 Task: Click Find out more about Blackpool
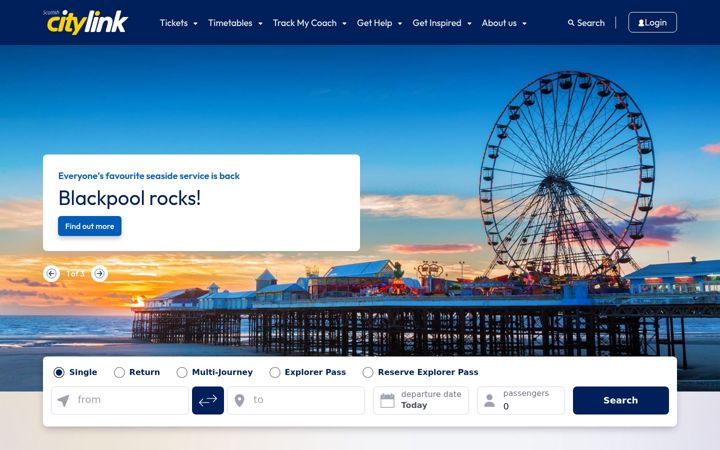coord(90,226)
